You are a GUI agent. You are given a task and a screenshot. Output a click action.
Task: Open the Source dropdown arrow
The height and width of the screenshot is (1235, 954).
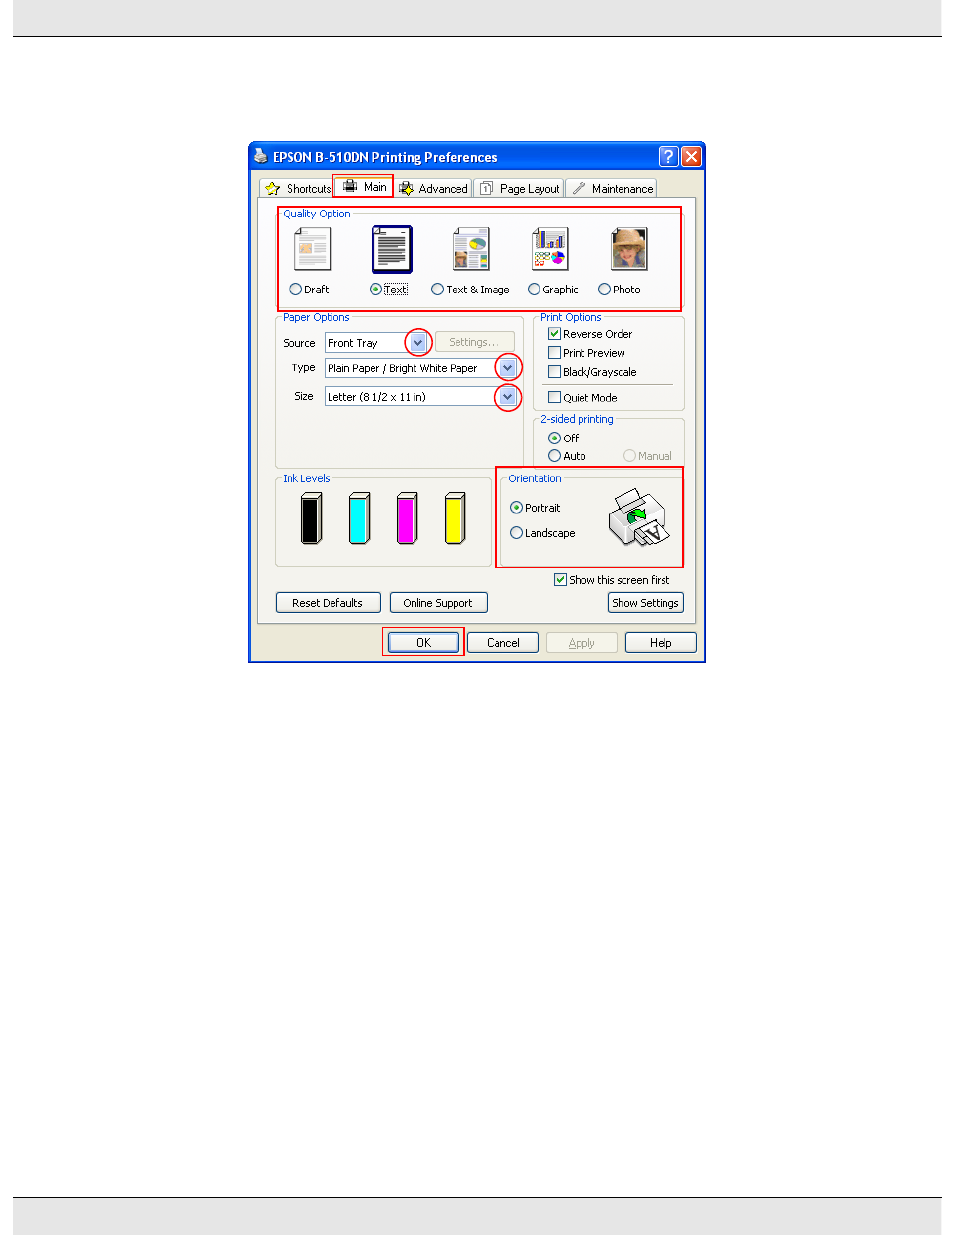[x=418, y=342]
